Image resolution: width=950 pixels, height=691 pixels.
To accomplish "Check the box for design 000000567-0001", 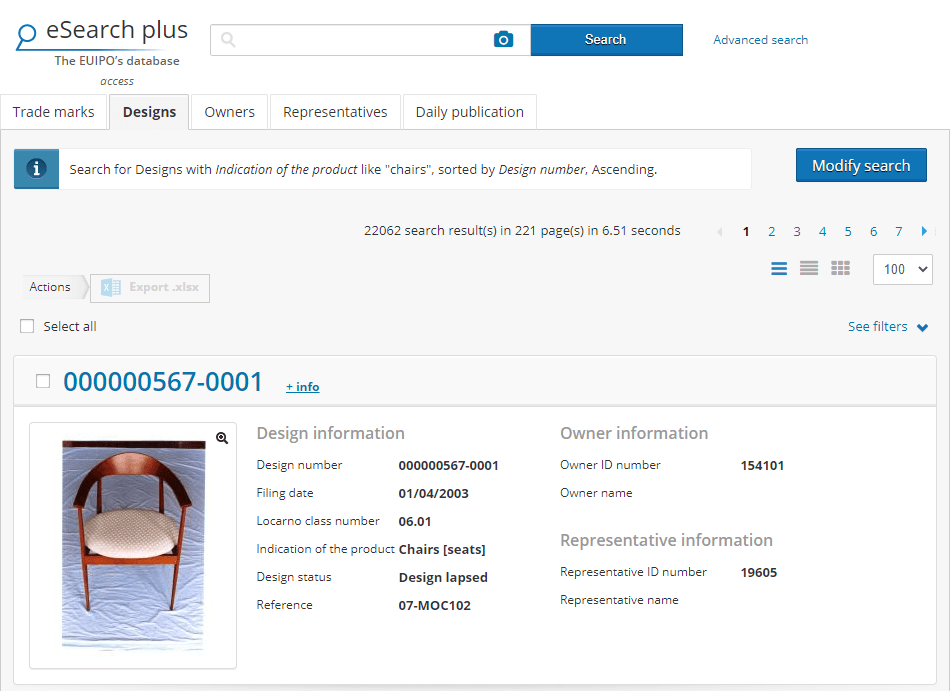I will (43, 381).
